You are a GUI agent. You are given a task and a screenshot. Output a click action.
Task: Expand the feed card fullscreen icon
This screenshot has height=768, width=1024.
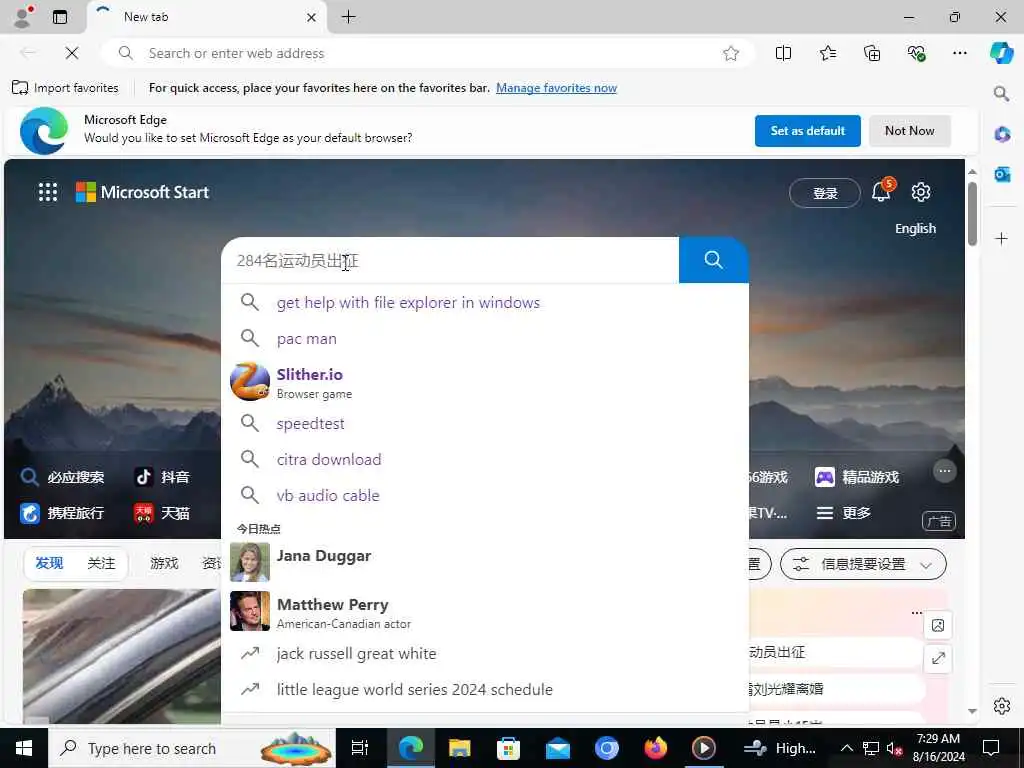click(x=938, y=658)
